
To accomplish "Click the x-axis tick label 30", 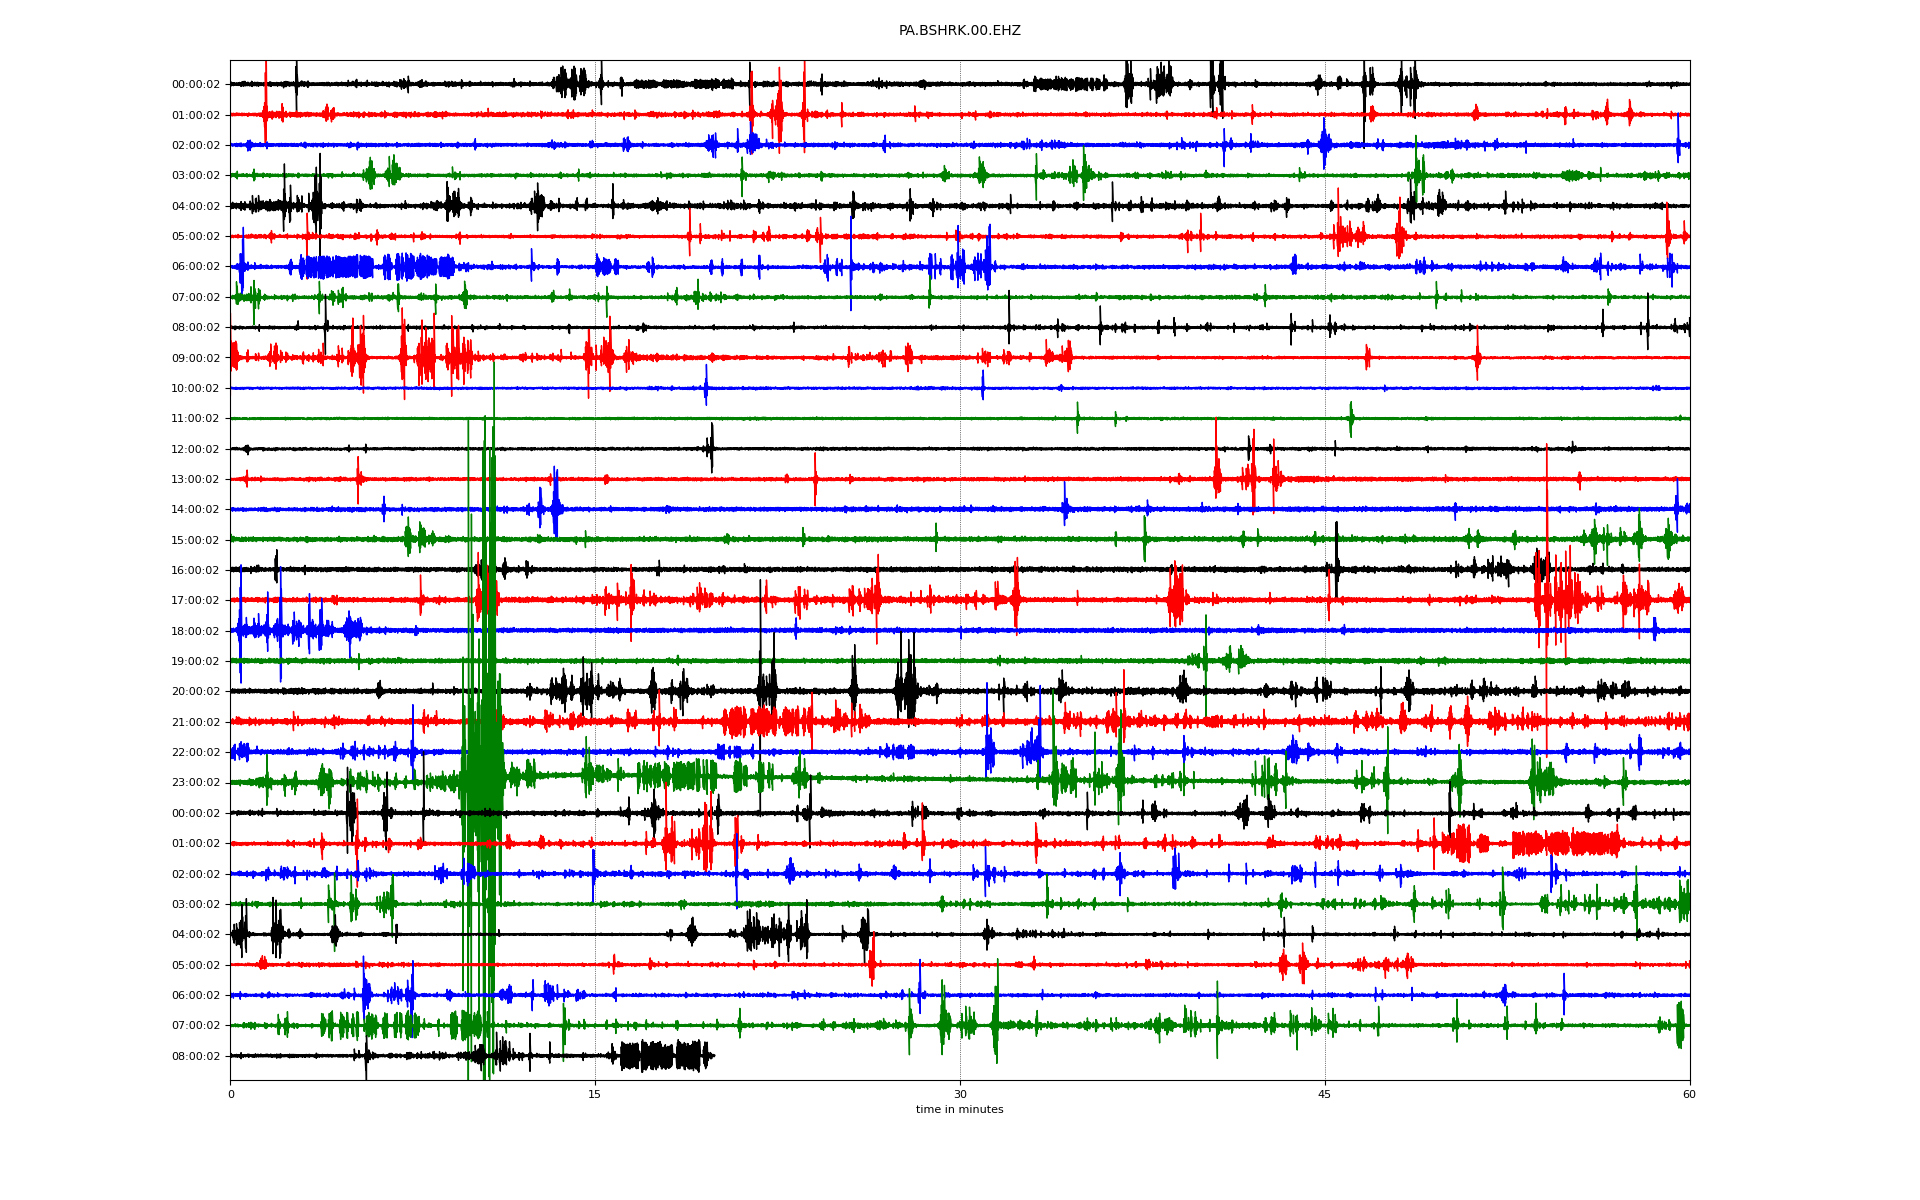I will point(960,1094).
